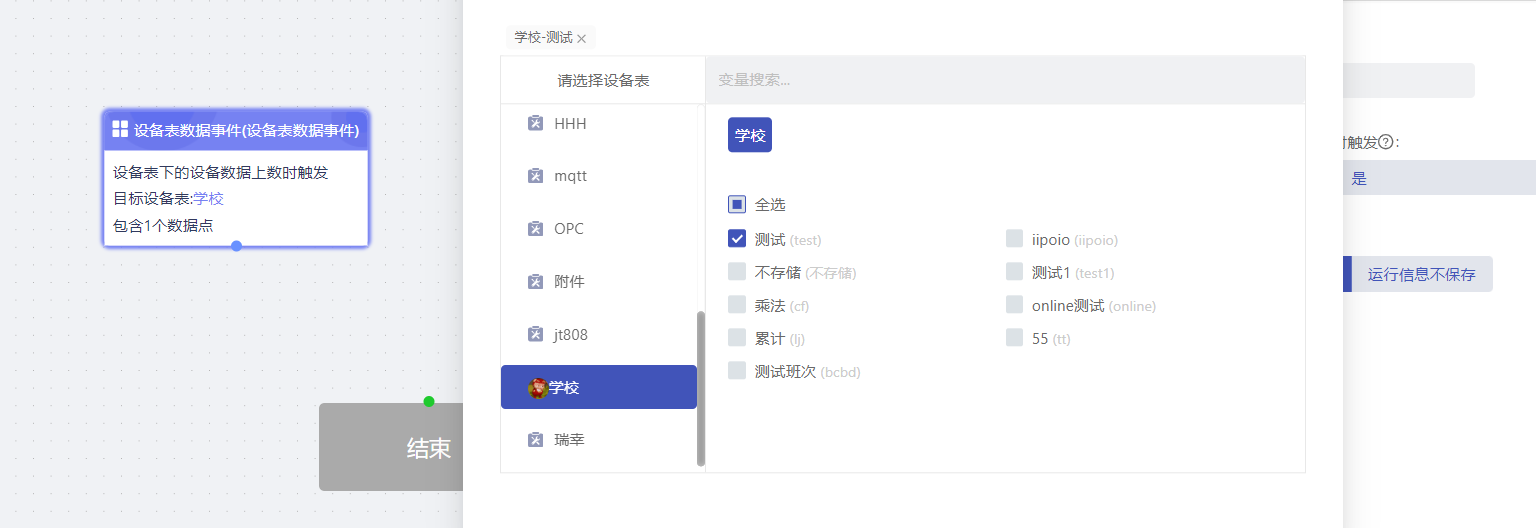The width and height of the screenshot is (1536, 528).
Task: Click the jt808 device table icon
Action: coord(535,335)
